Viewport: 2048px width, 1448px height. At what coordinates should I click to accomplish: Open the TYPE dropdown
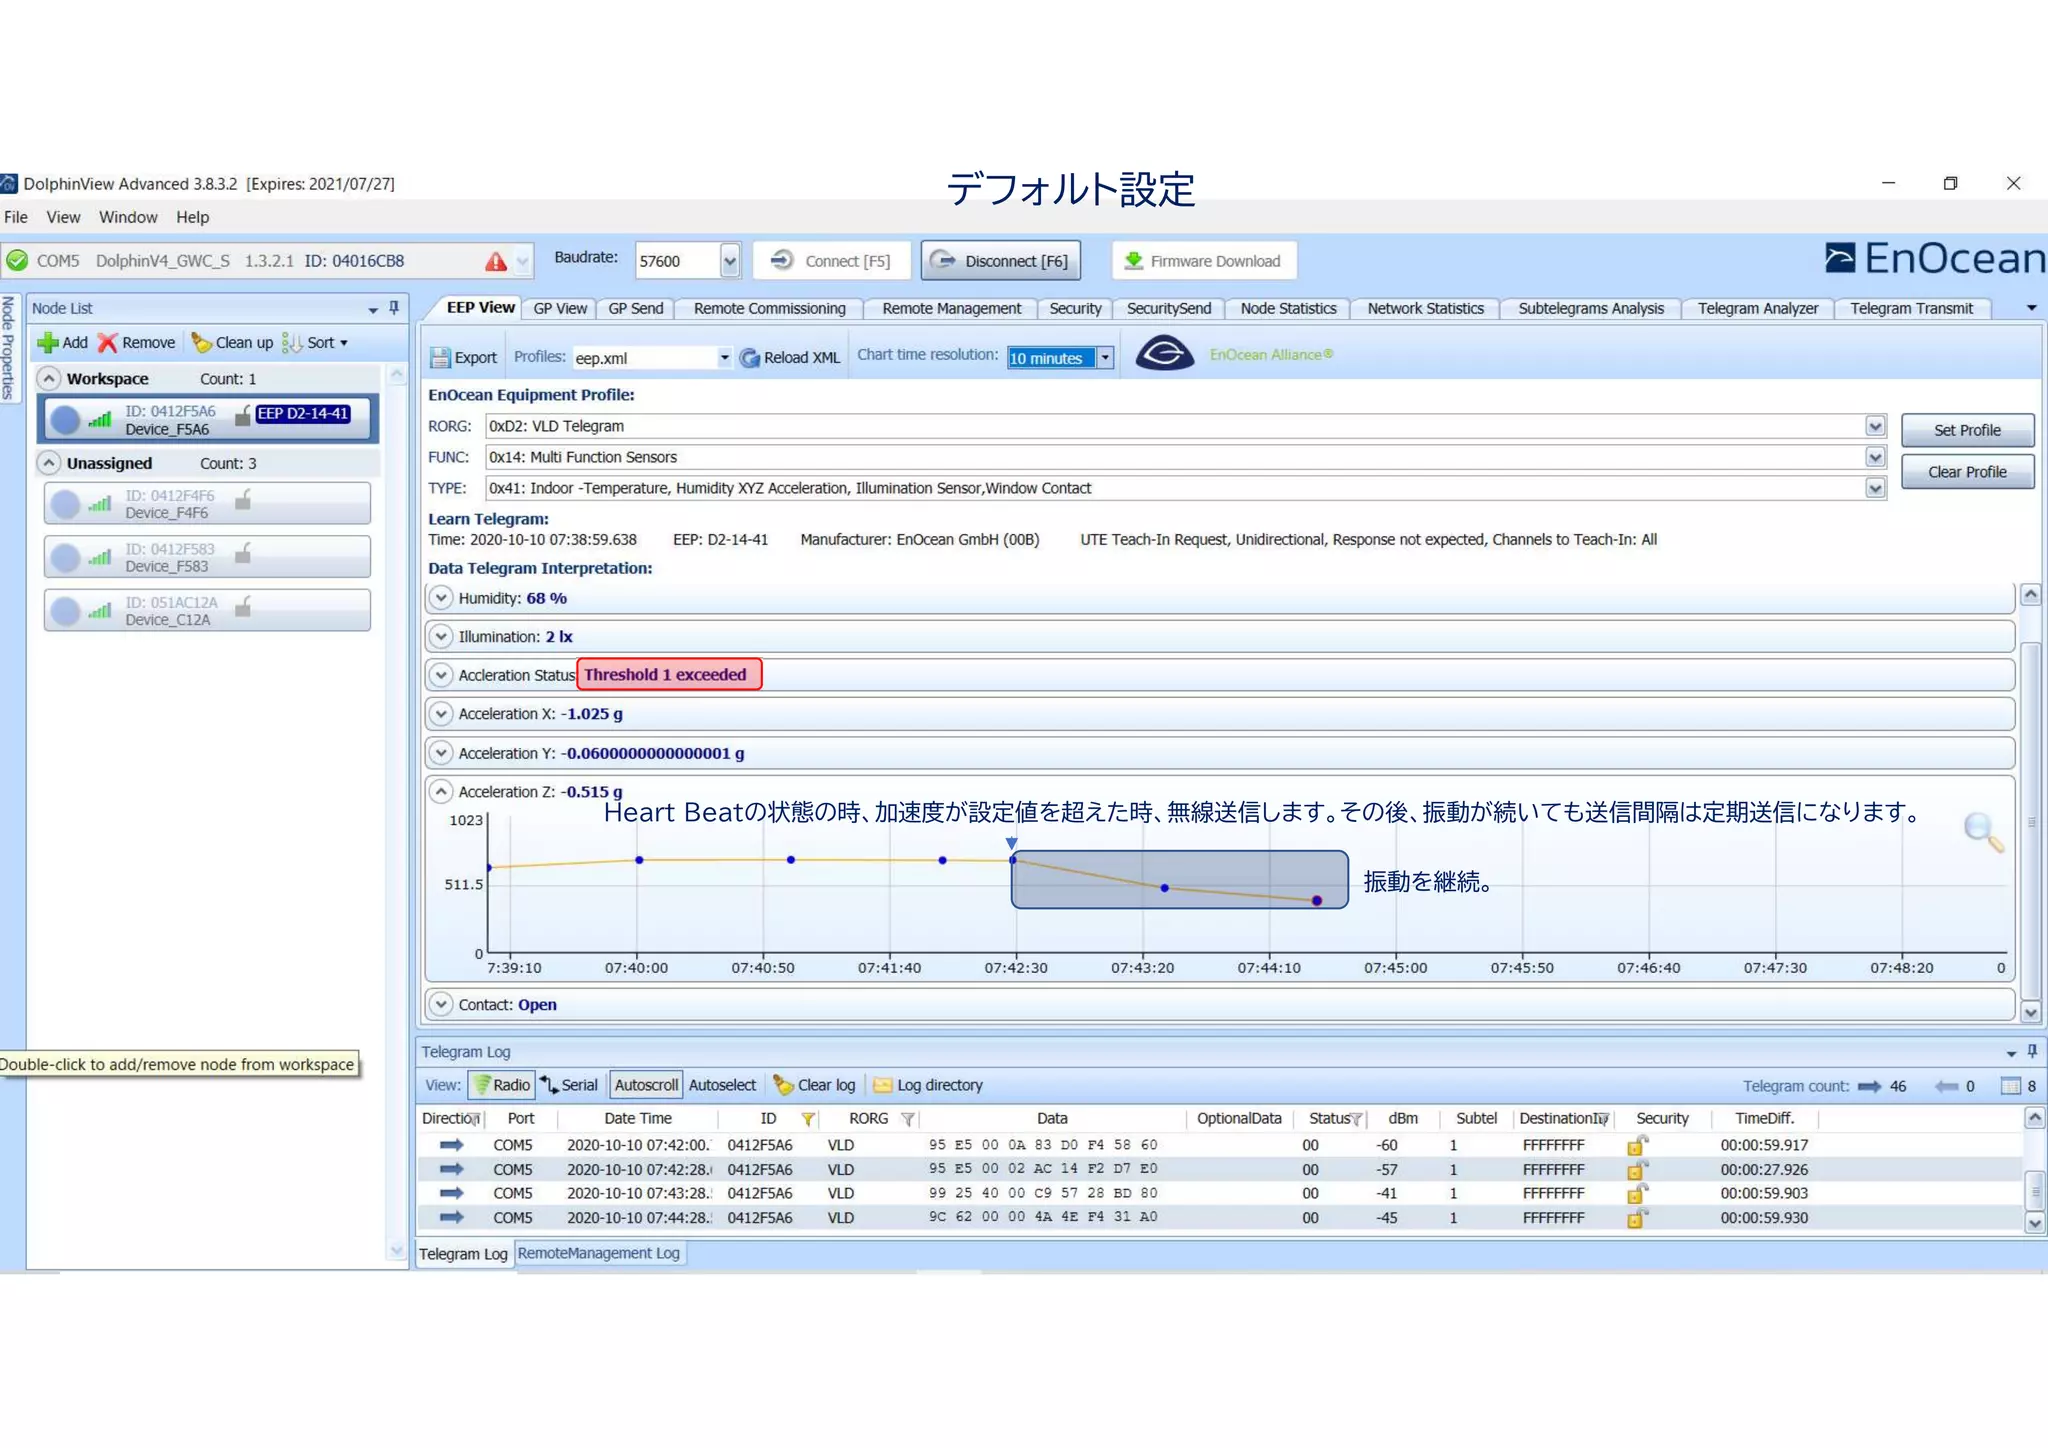click(1875, 488)
